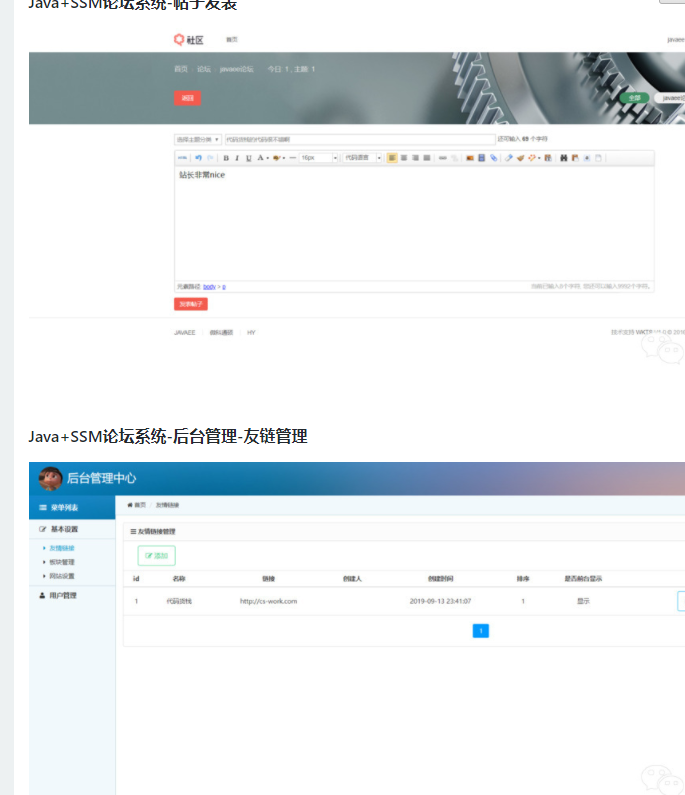This screenshot has width=685, height=795.
Task: Insert a hyperlink with the link icon
Action: click(x=443, y=158)
